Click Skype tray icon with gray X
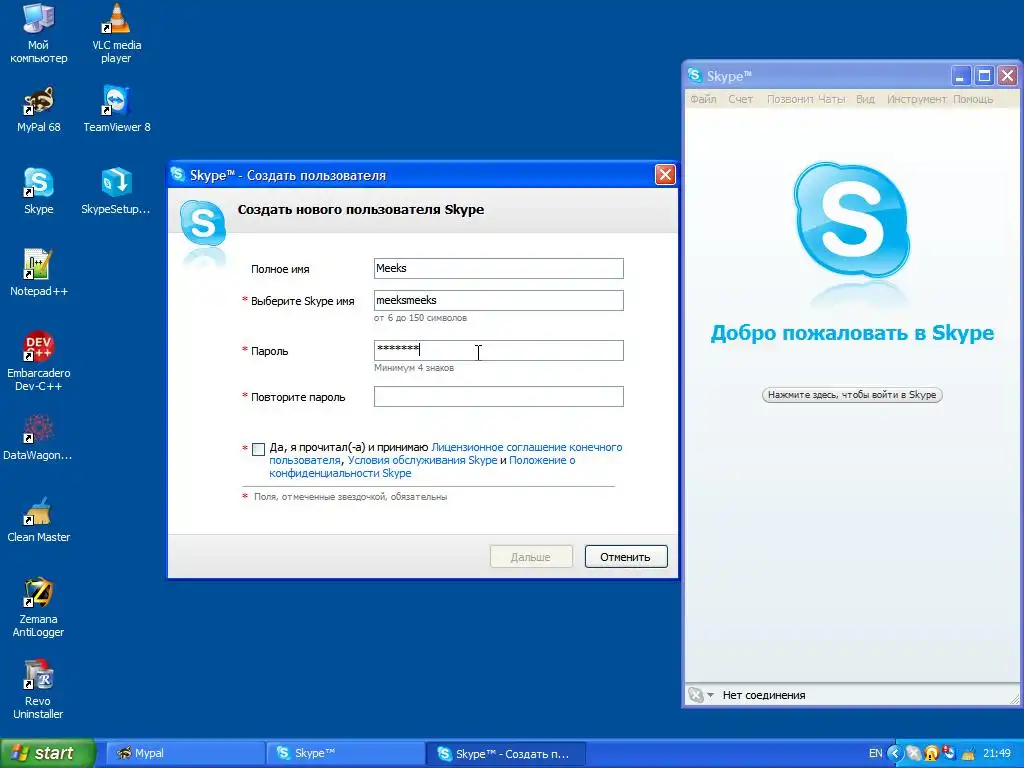This screenshot has width=1024, height=768. pyautogui.click(x=913, y=754)
